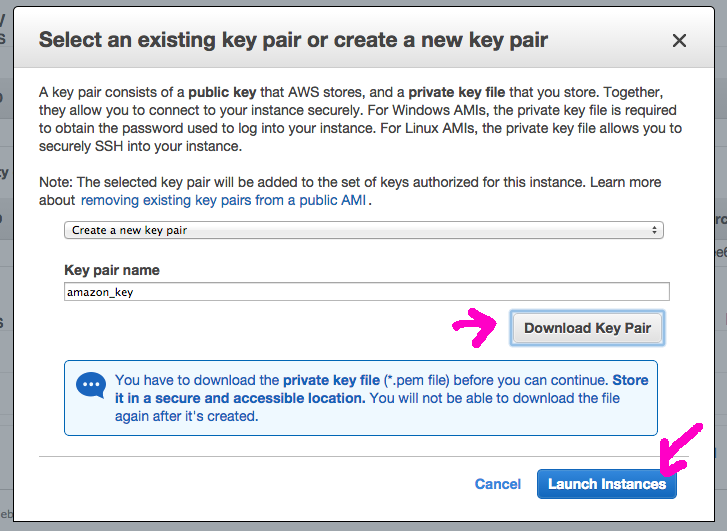Click bold 'private key file' inside blue info box
727x531 pixels.
(331, 380)
